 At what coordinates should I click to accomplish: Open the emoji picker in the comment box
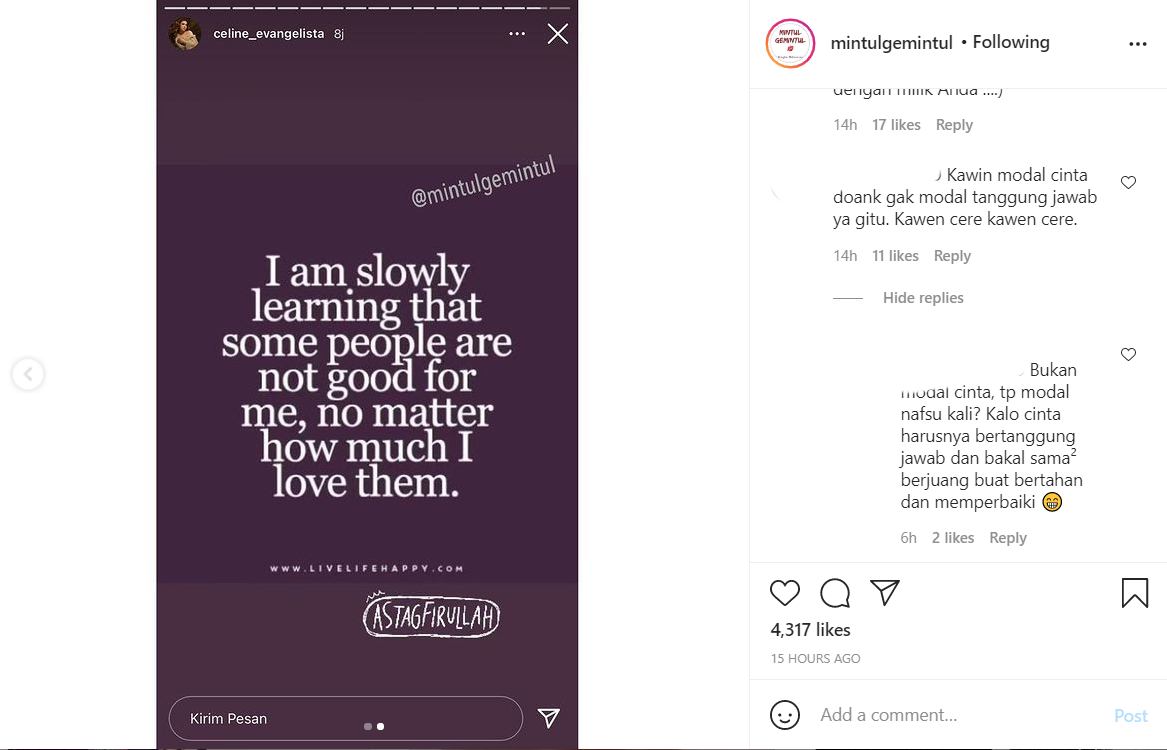pyautogui.click(x=786, y=715)
